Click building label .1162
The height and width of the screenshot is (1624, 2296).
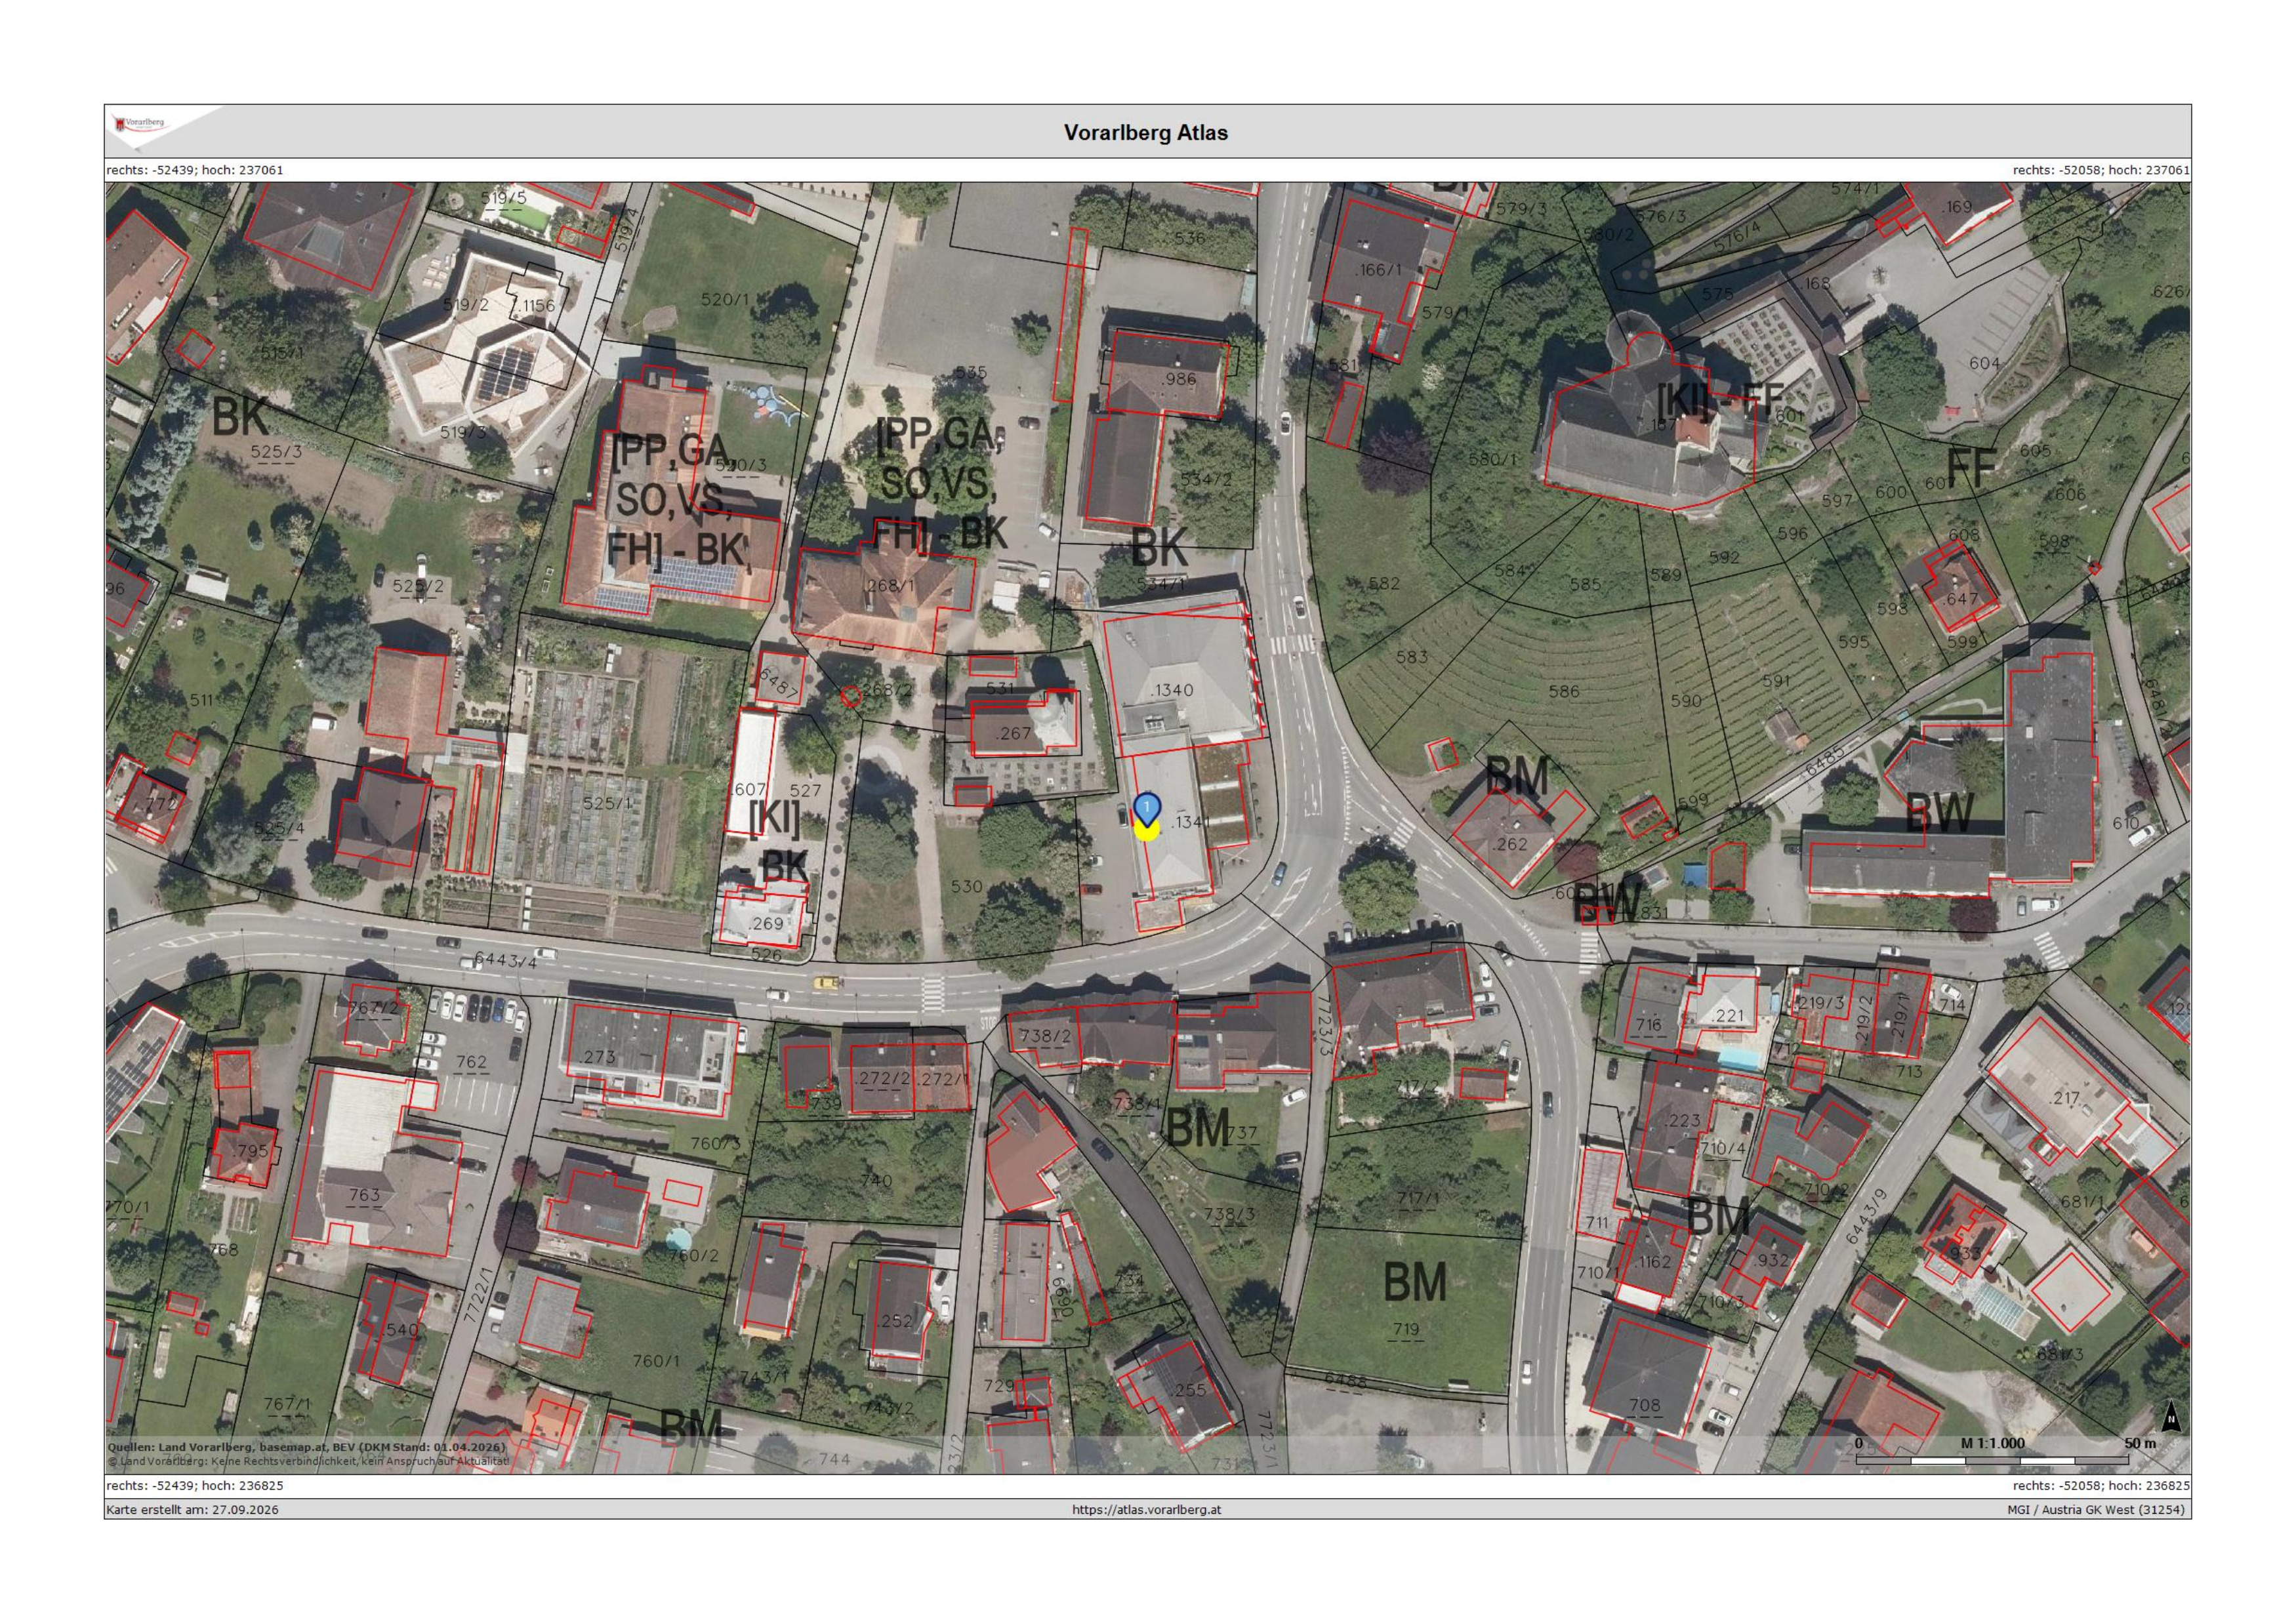(x=1651, y=1262)
